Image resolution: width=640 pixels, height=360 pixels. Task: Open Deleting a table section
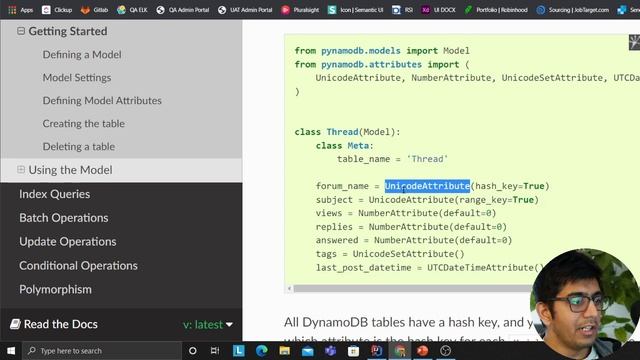(x=79, y=147)
